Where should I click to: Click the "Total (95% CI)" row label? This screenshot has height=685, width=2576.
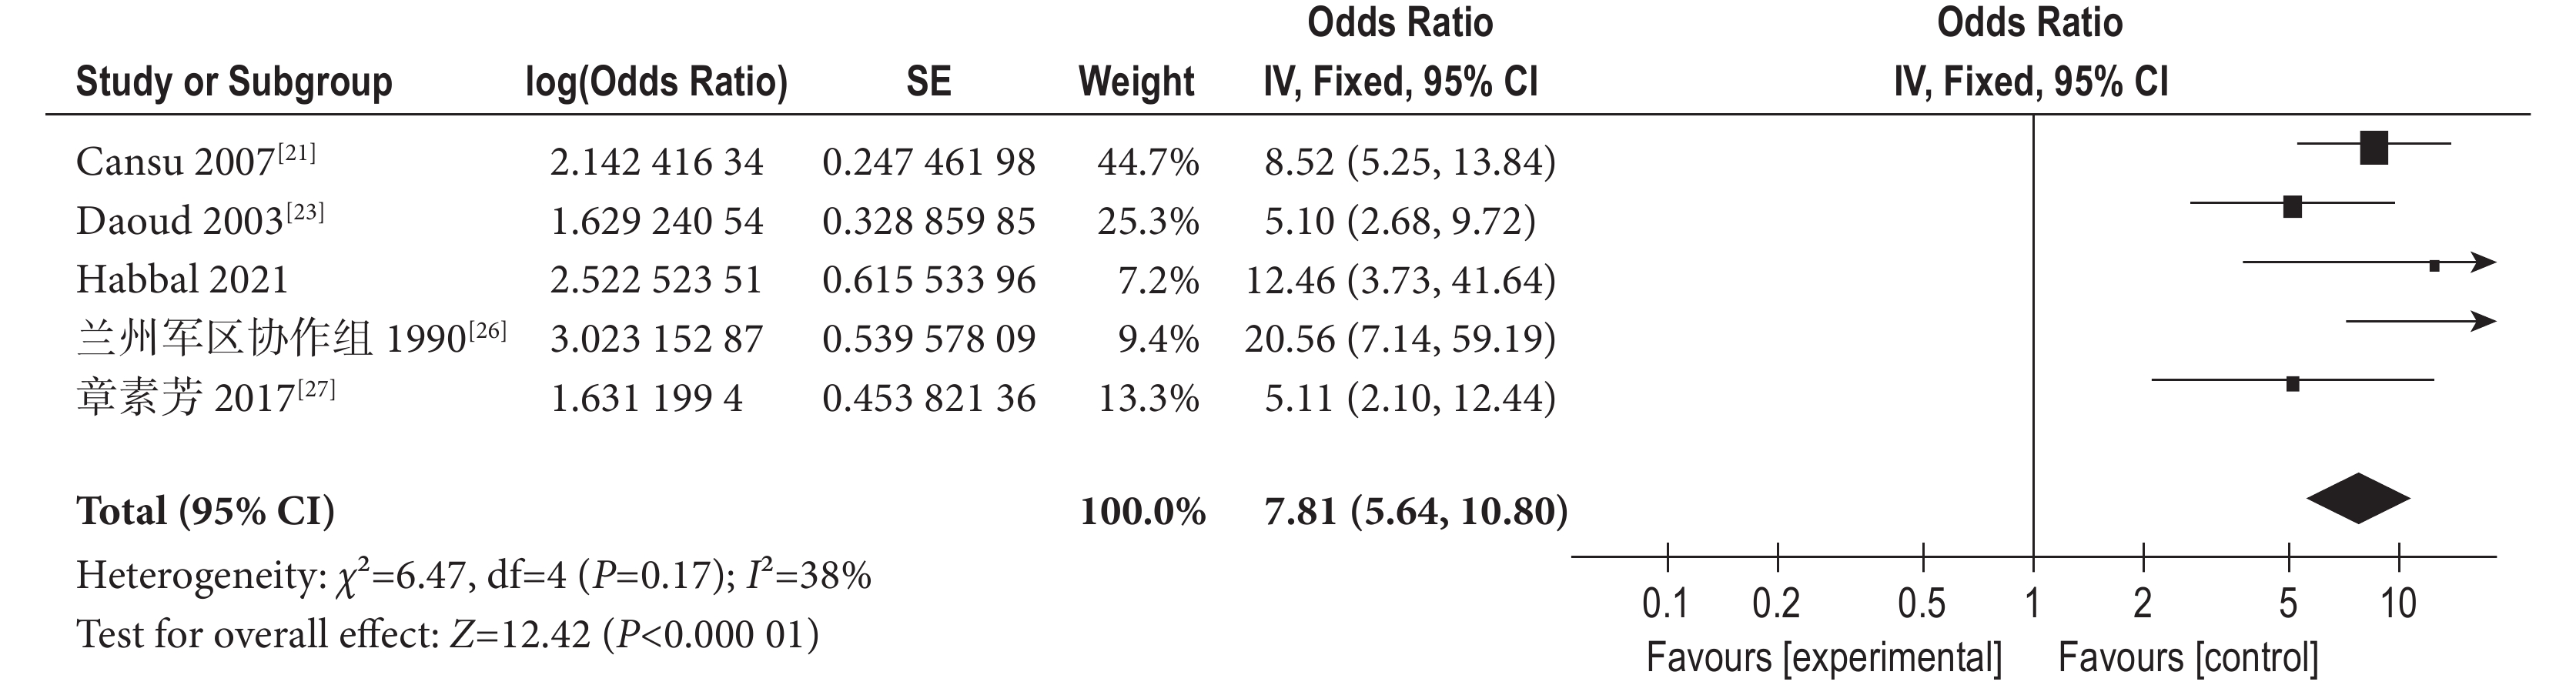coord(205,512)
